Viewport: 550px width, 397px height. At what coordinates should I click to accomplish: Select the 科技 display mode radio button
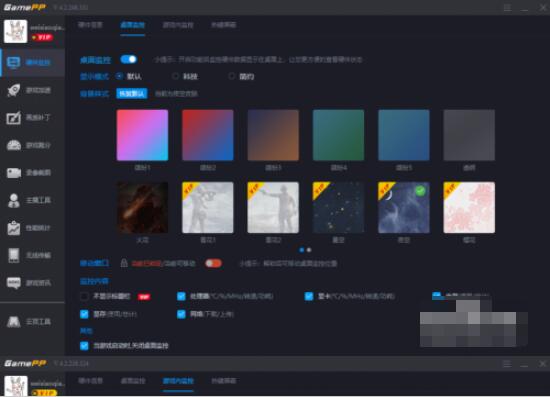175,76
